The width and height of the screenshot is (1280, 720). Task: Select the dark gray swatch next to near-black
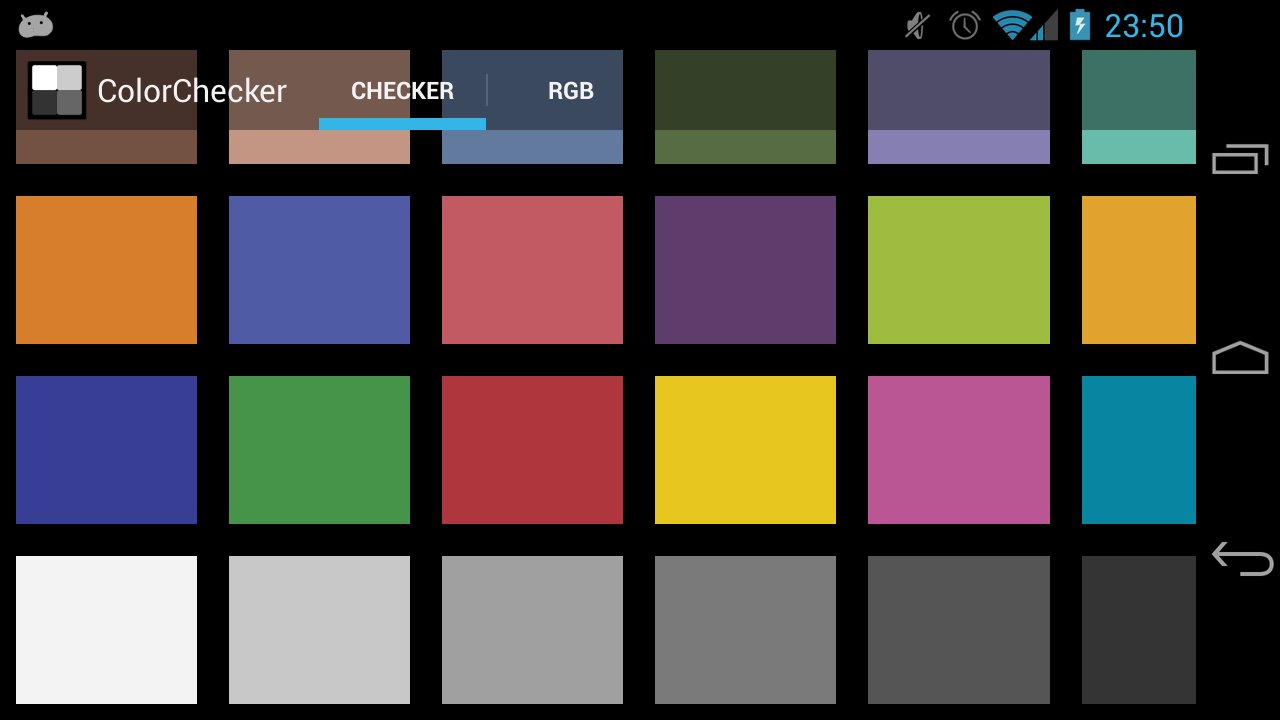pyautogui.click(x=959, y=630)
